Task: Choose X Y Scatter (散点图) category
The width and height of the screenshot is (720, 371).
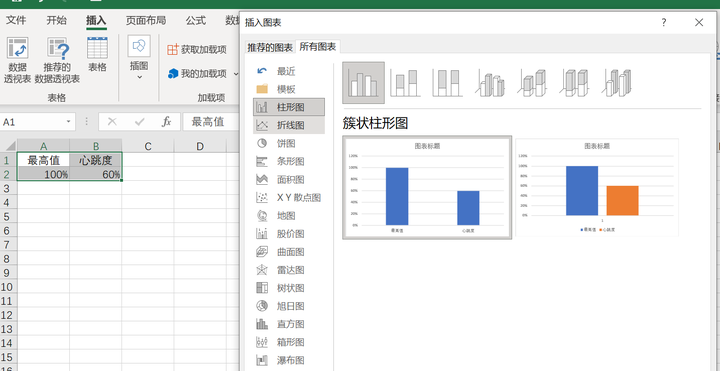Action: click(x=289, y=197)
